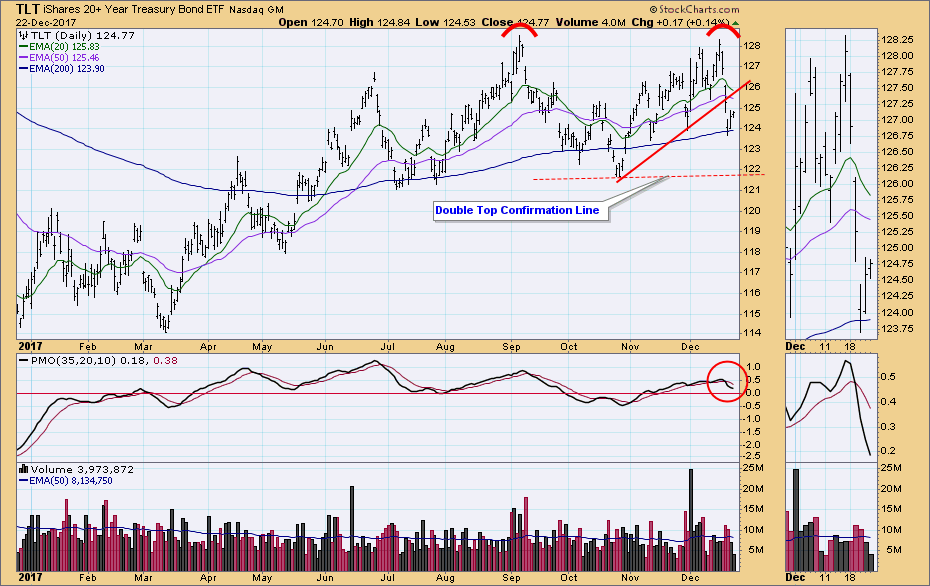Click the green up-arrow change indicator
The height and width of the screenshot is (586, 930).
tap(735, 23)
